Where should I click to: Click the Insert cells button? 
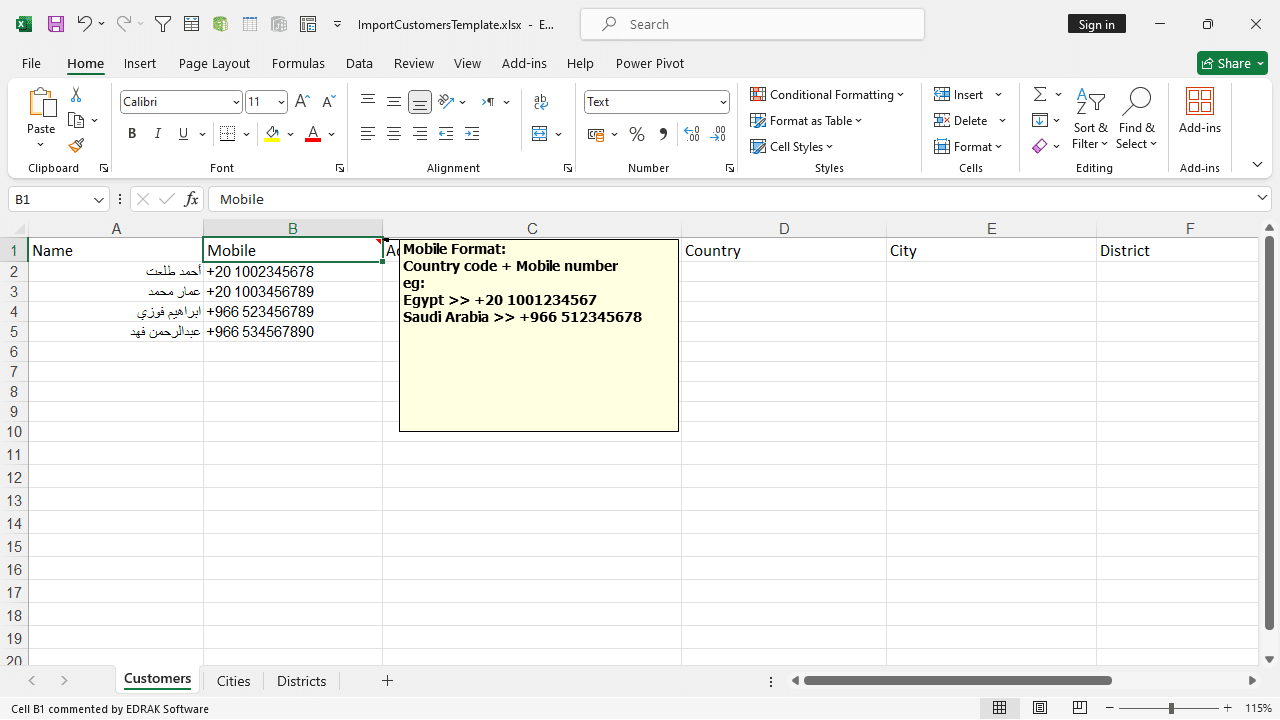958,94
